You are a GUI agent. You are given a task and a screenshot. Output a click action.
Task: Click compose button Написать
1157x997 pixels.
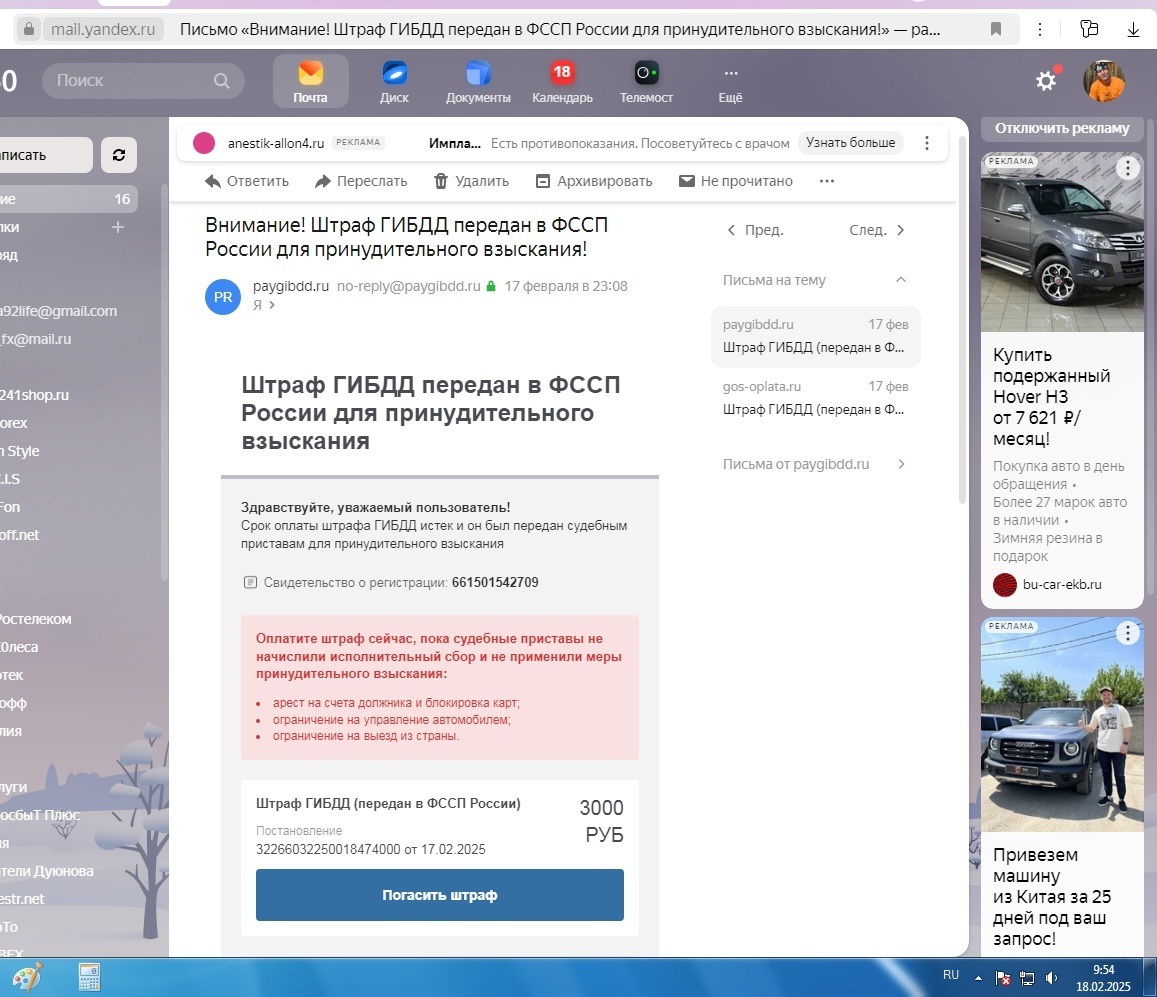coord(46,155)
